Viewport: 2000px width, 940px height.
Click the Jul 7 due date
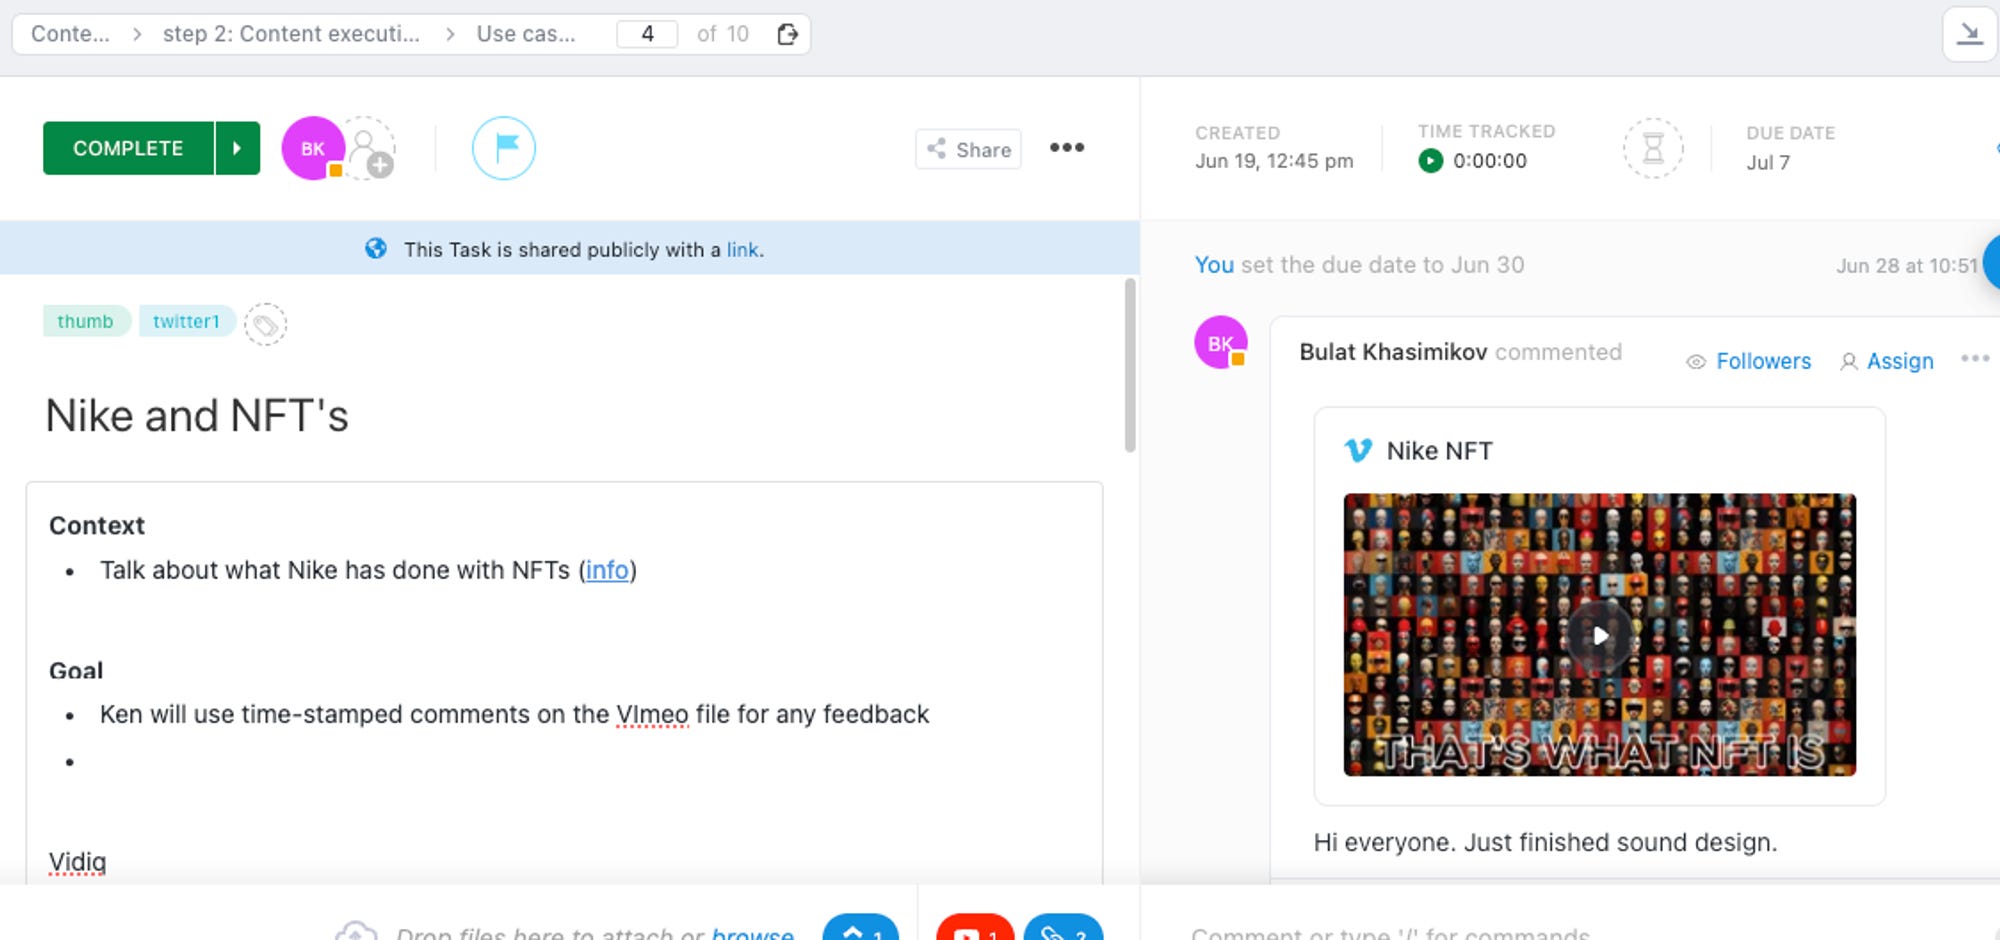coord(1768,162)
